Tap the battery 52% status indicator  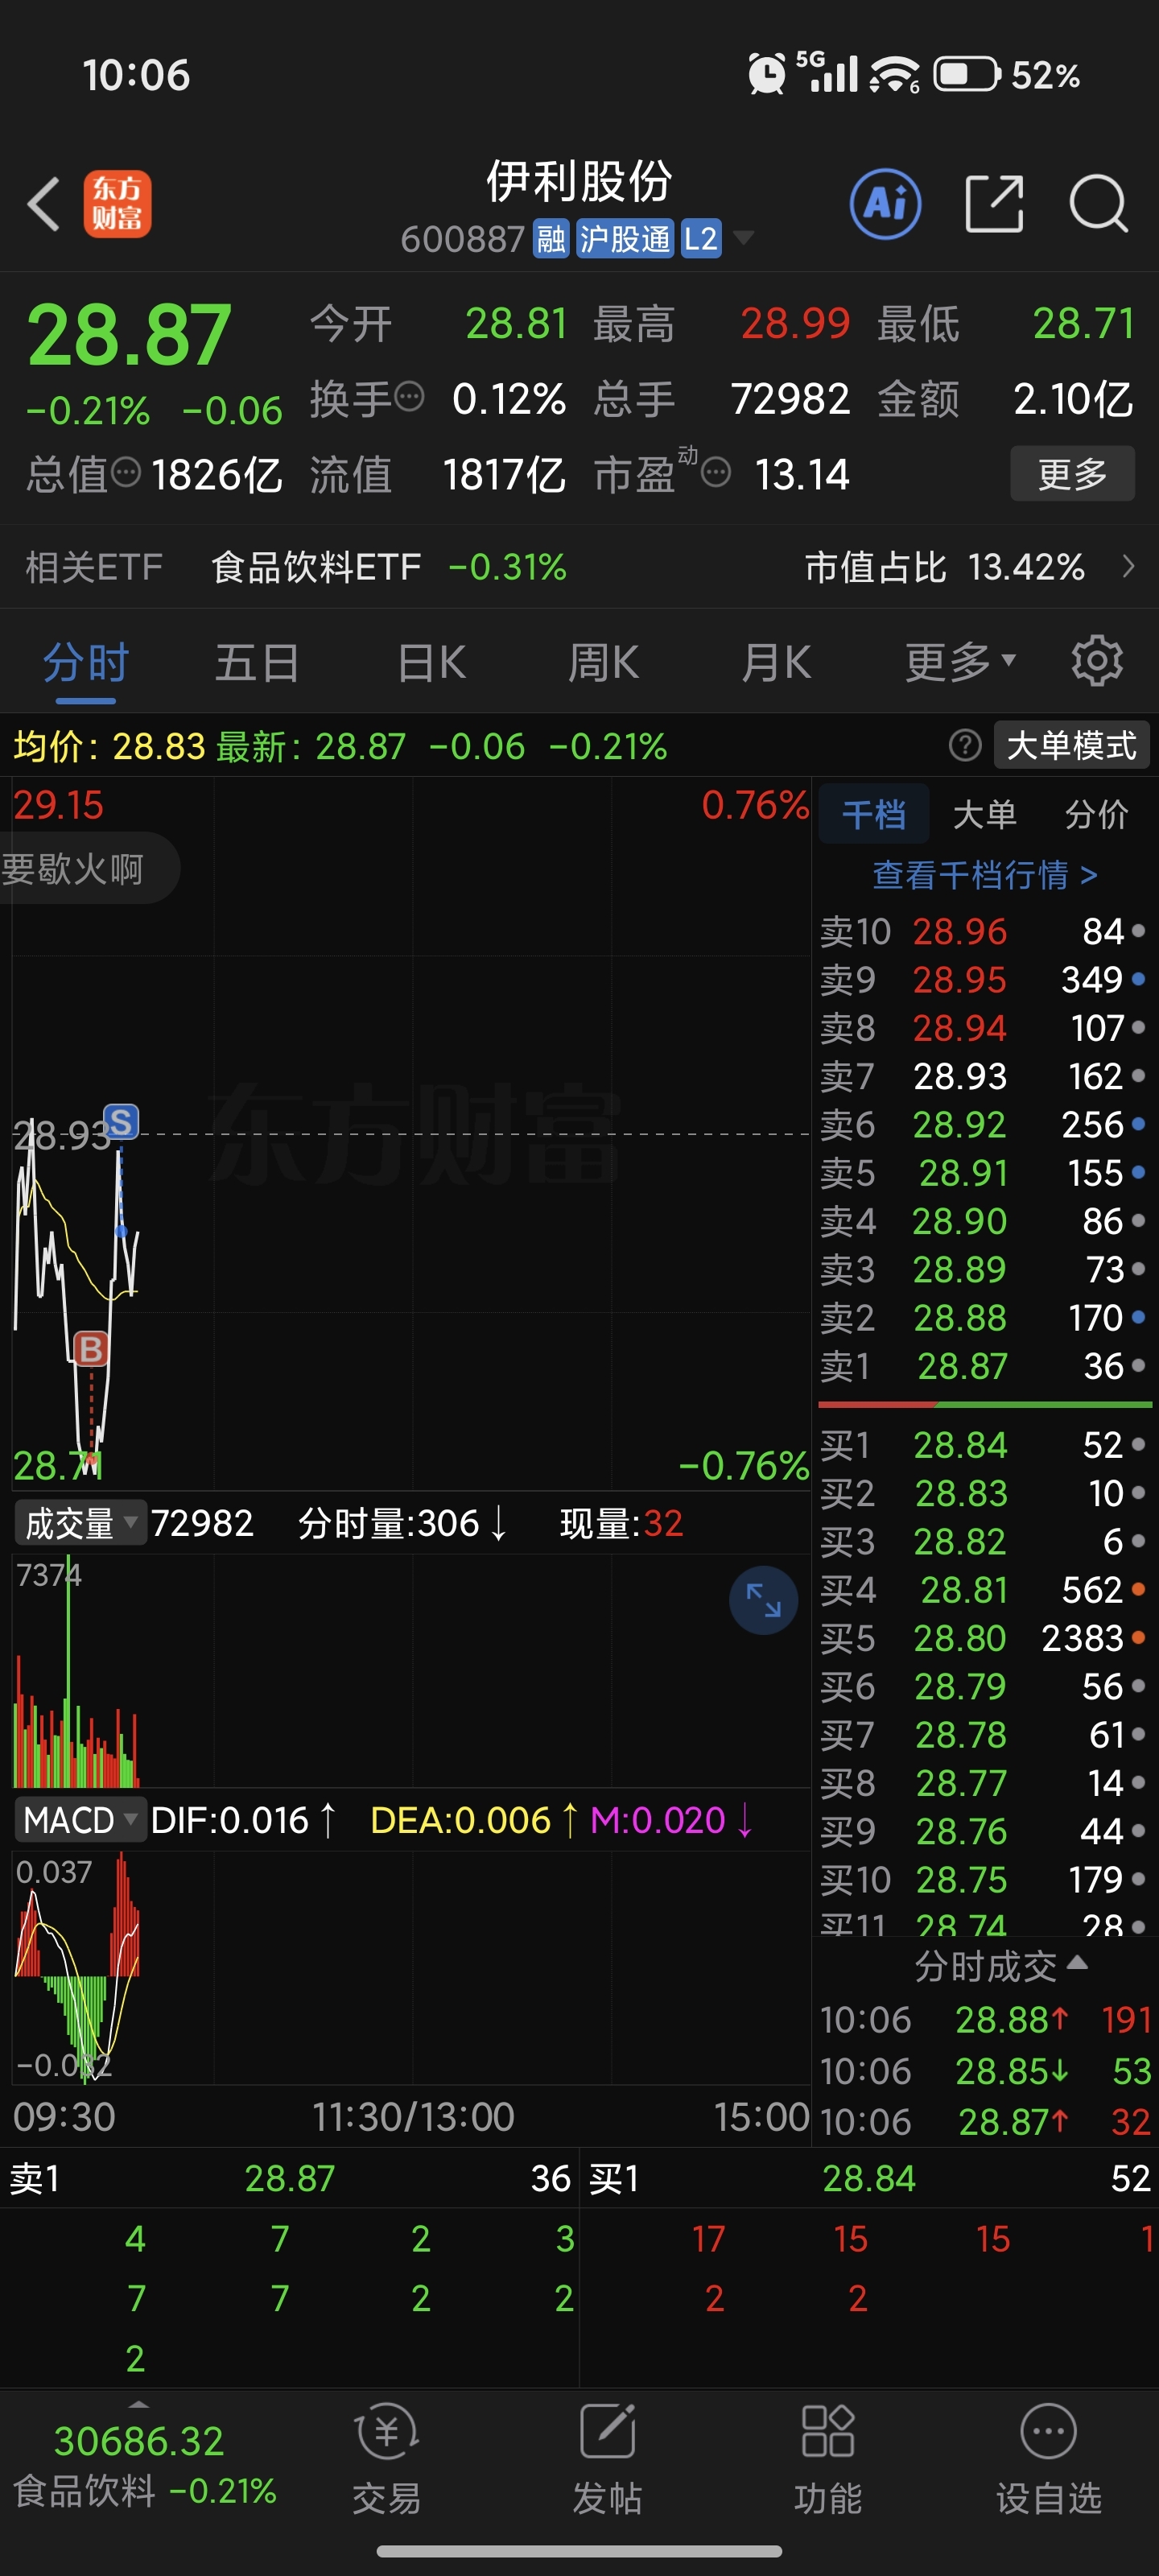coord(1007,74)
